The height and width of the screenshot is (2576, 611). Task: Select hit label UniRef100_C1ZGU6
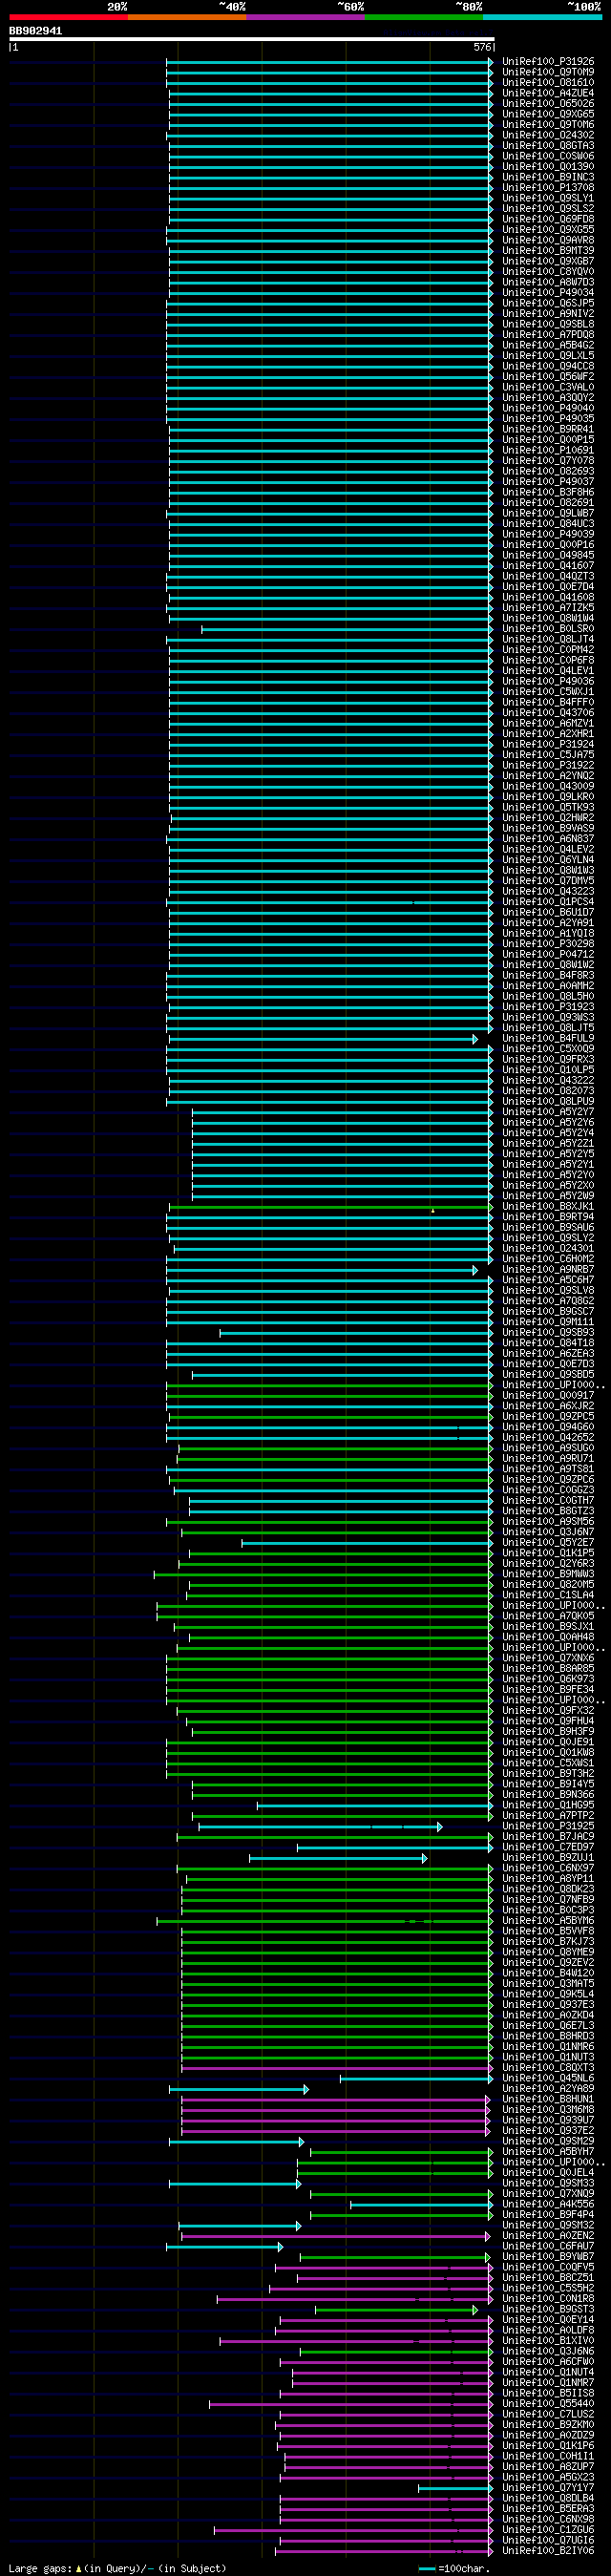[548, 2529]
